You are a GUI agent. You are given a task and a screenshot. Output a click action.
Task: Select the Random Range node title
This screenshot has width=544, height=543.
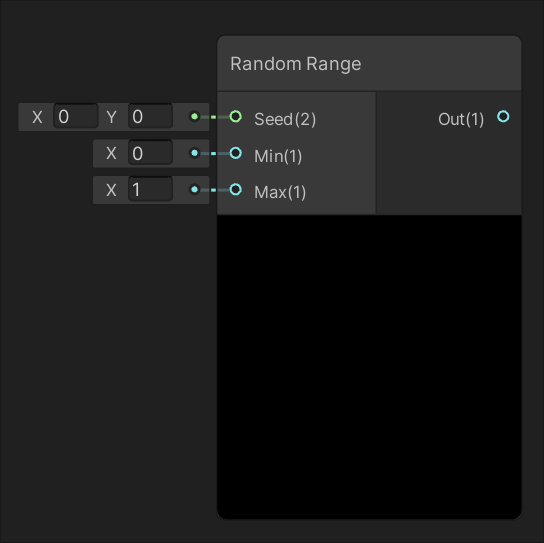click(x=296, y=64)
